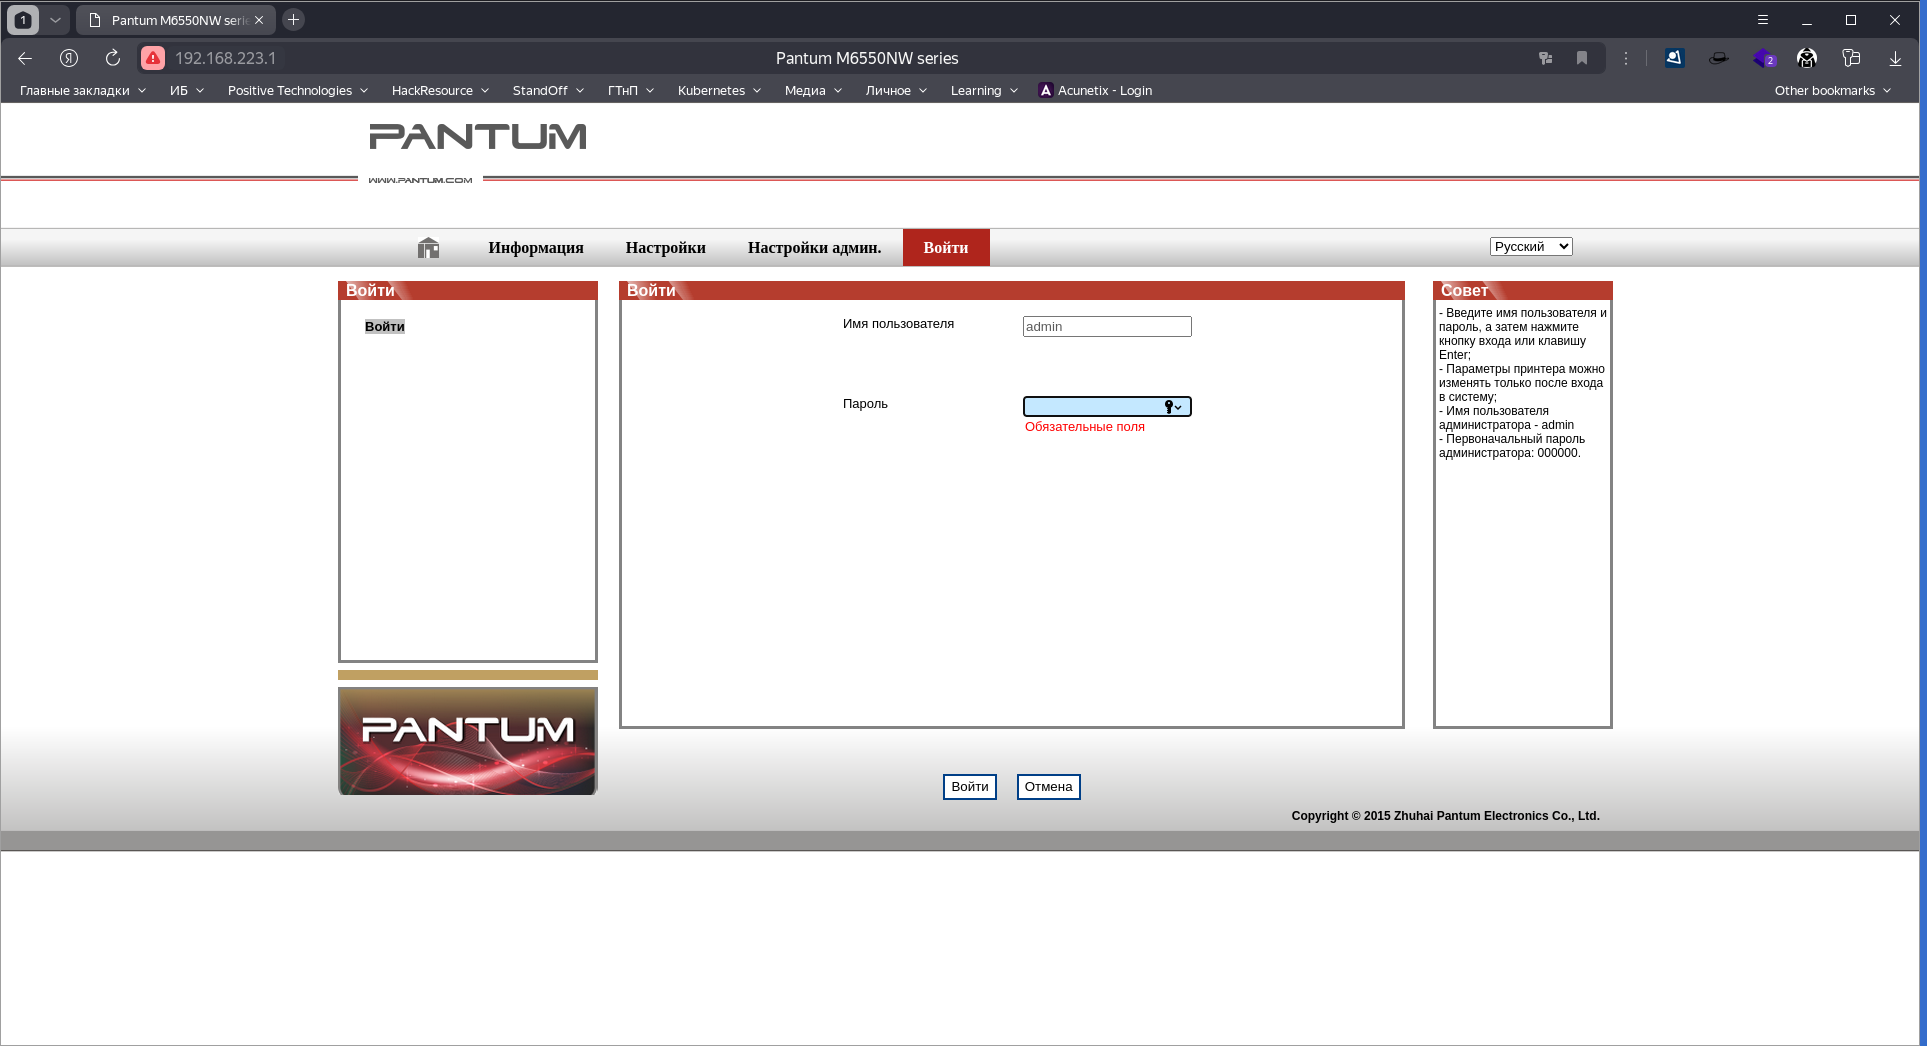This screenshot has height=1046, width=1927.
Task: Click the Пароль label
Action: (x=865, y=404)
